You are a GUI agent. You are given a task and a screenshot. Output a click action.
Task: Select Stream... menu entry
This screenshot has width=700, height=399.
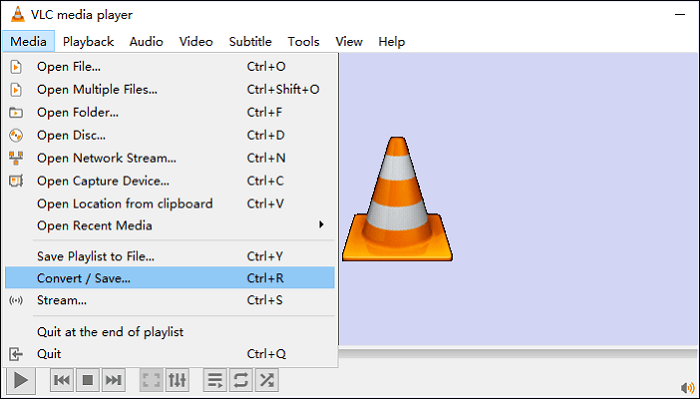tap(170, 300)
